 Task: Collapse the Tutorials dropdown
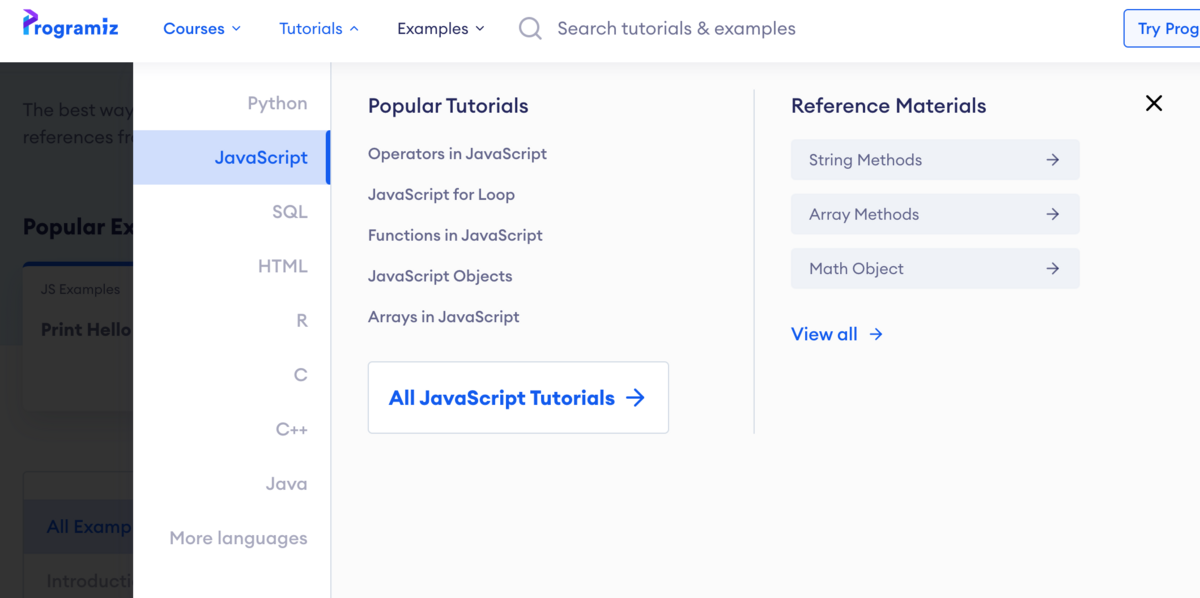pos(318,29)
